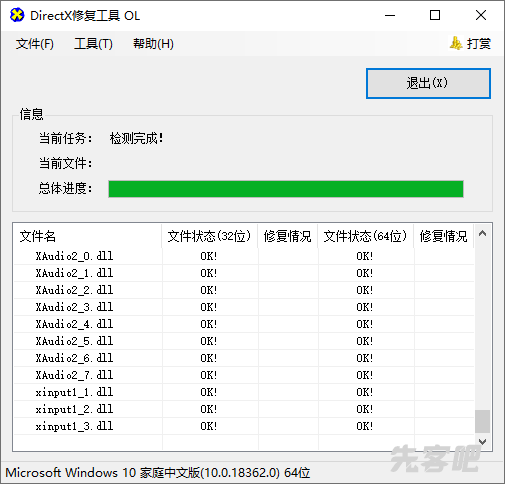
Task: Select the xinput1_1.dll row
Action: [x=244, y=392]
